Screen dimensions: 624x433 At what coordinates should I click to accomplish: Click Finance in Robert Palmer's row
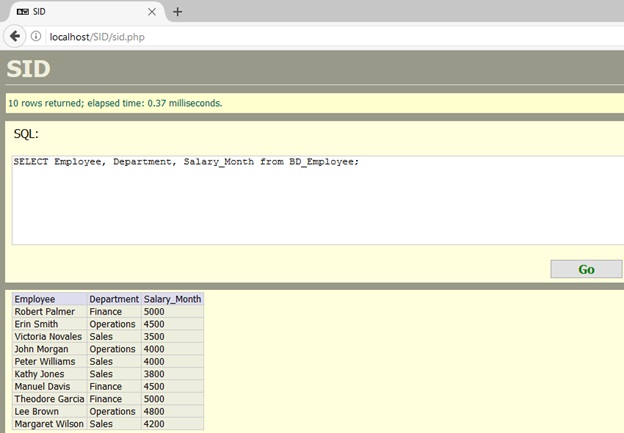114,311
